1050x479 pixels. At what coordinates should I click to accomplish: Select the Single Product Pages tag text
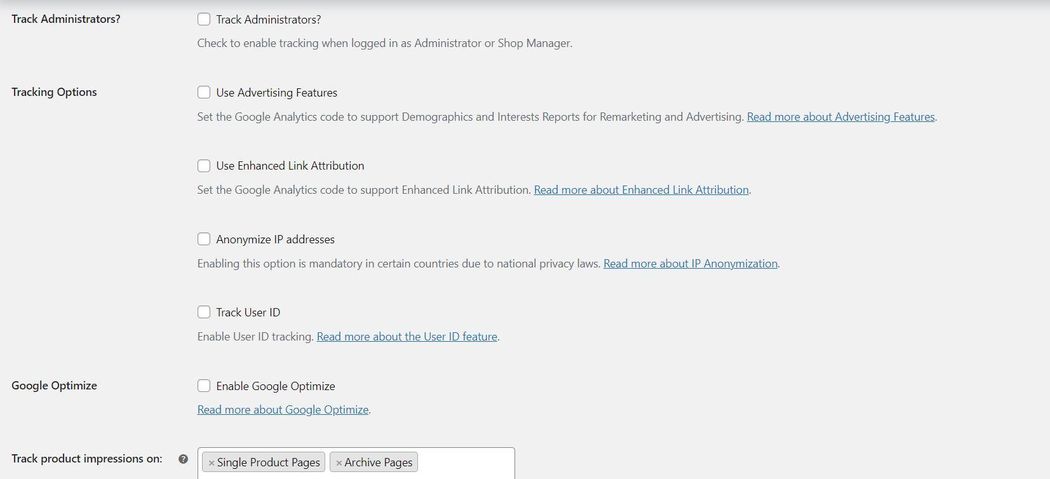(x=268, y=463)
